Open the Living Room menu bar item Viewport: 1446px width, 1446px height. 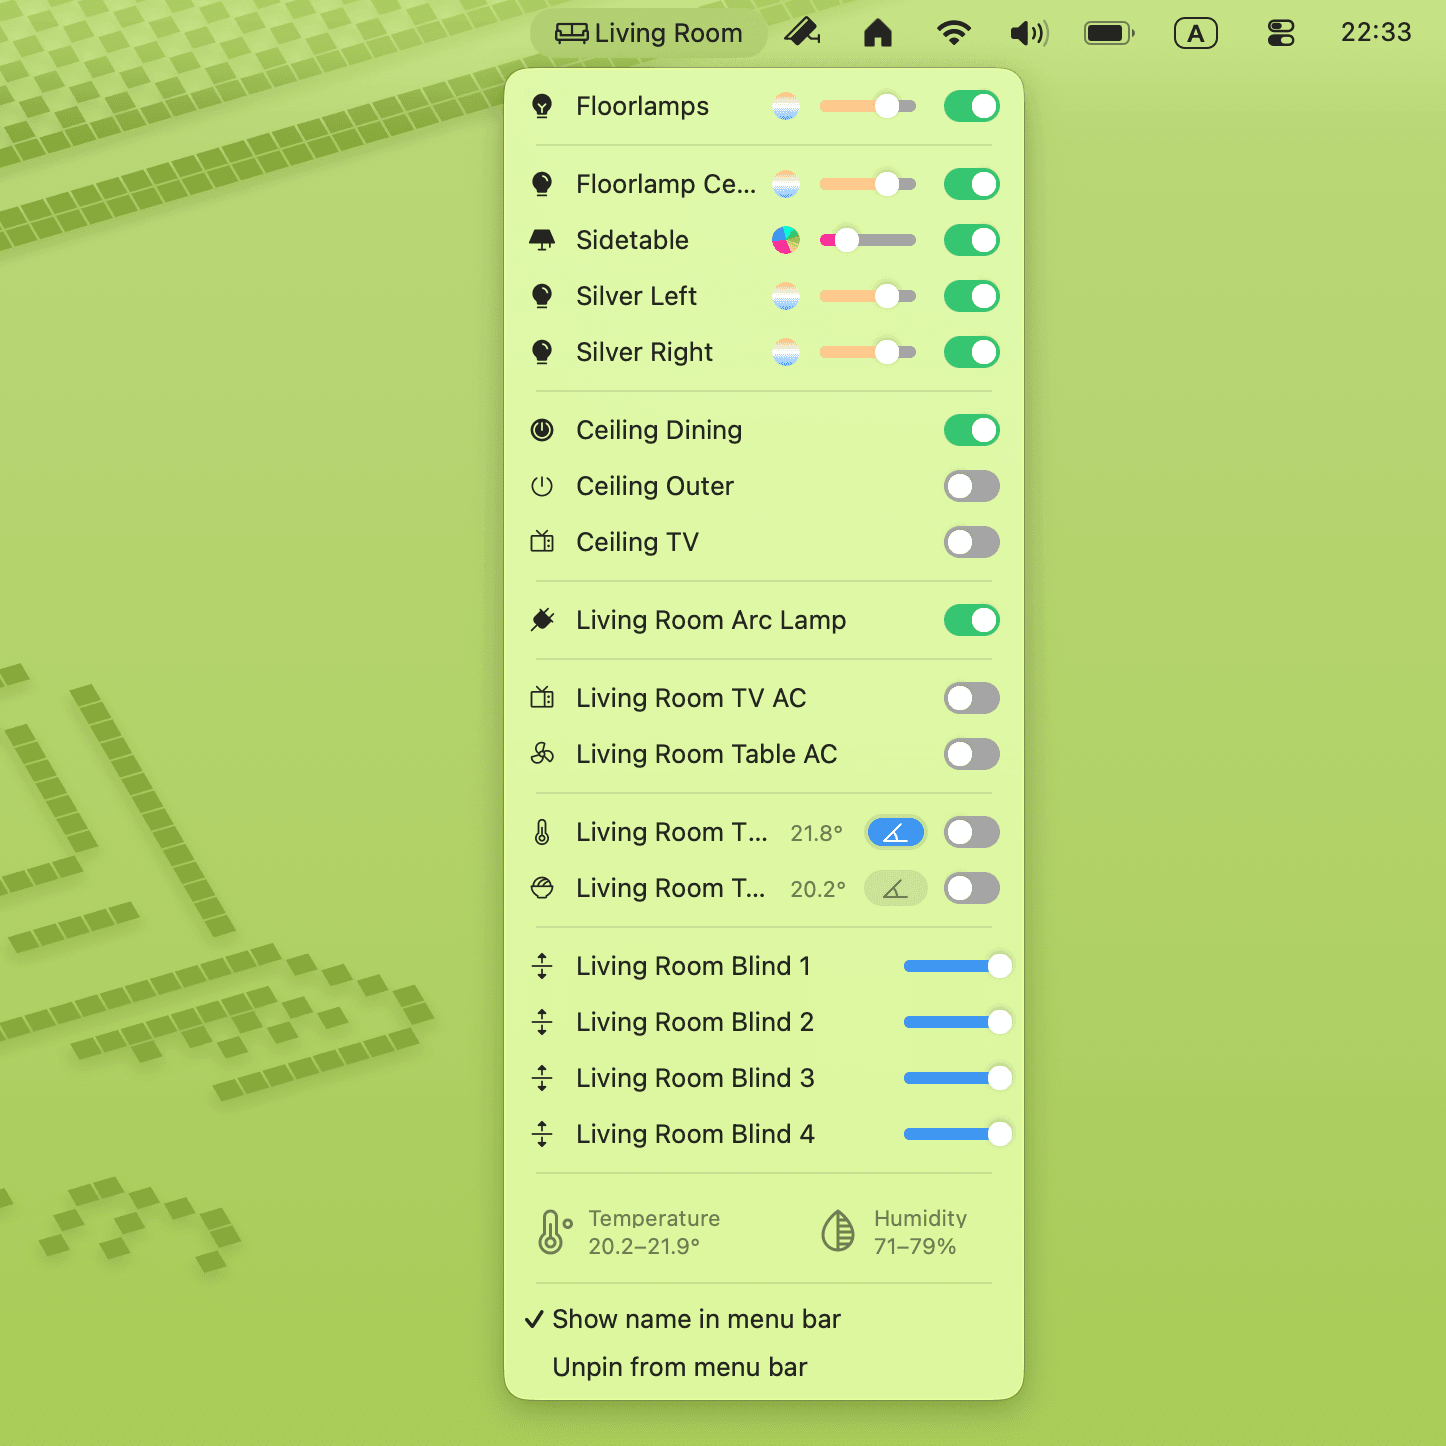(x=647, y=32)
